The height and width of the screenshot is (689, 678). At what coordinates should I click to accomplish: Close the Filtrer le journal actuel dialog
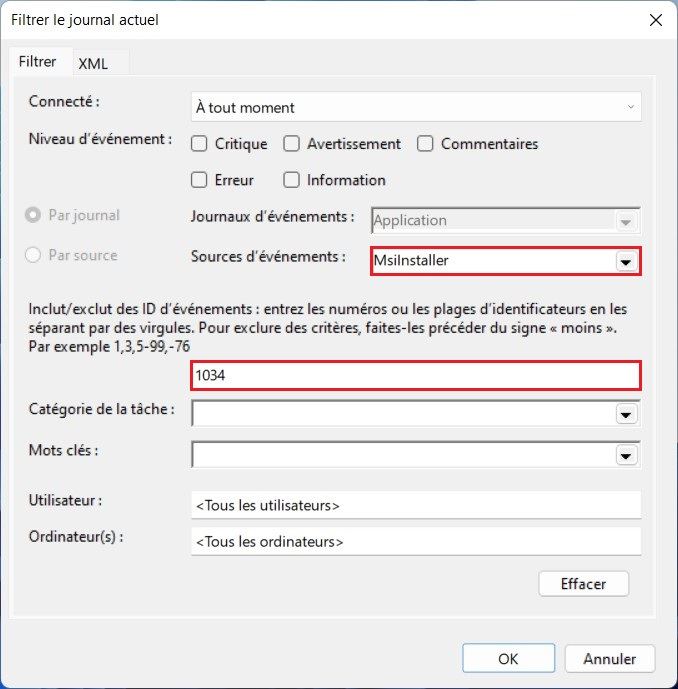tap(656, 20)
